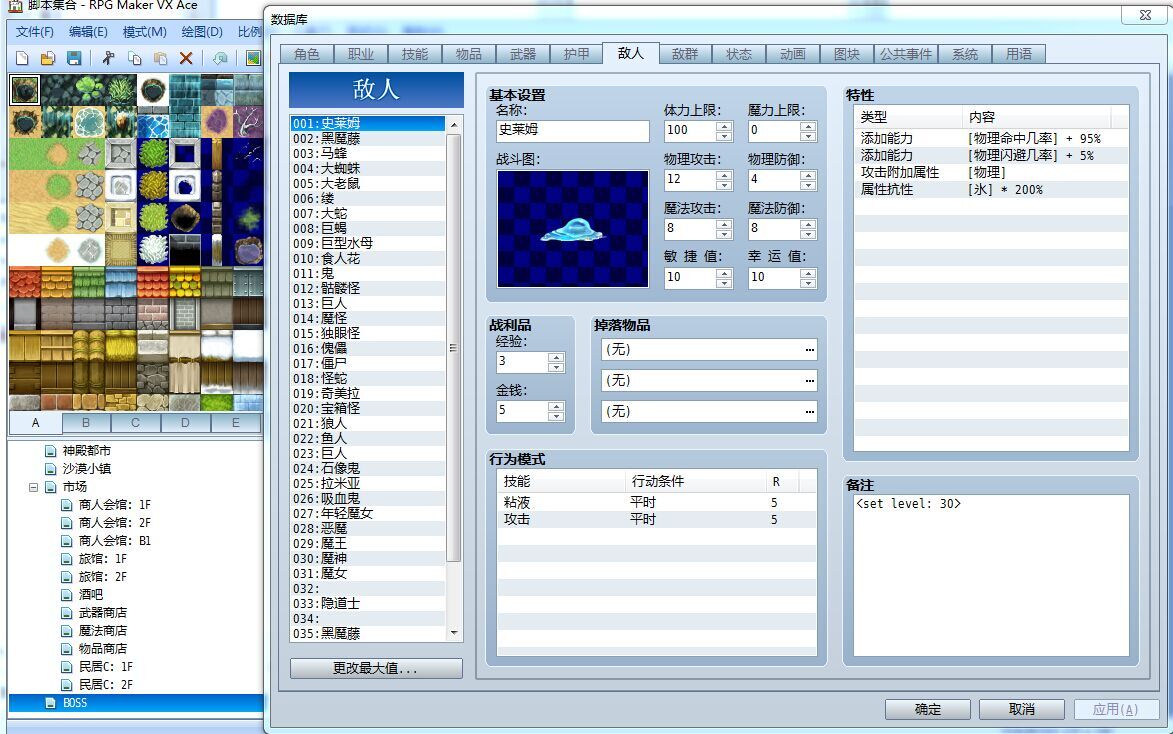1173x734 pixels.
Task: Increase 幸运值 with up arrow
Action: pyautogui.click(x=808, y=273)
